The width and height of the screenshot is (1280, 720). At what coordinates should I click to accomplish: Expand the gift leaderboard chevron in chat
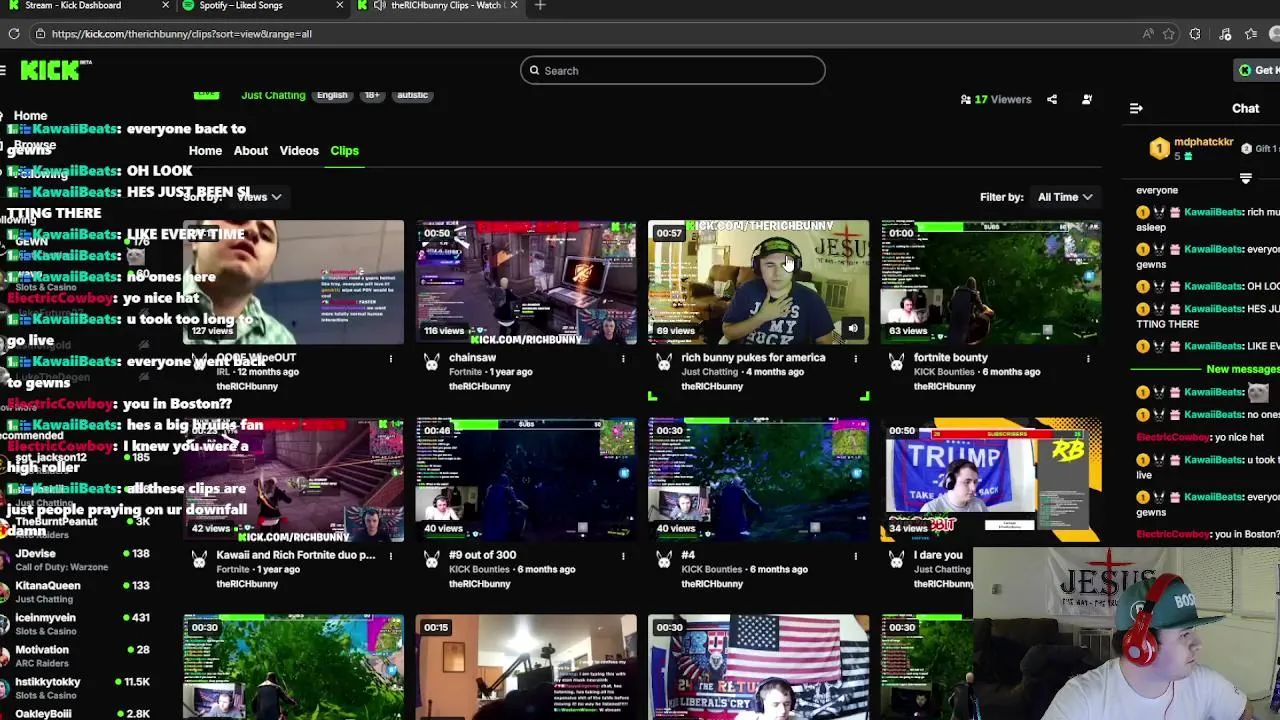(x=1246, y=179)
